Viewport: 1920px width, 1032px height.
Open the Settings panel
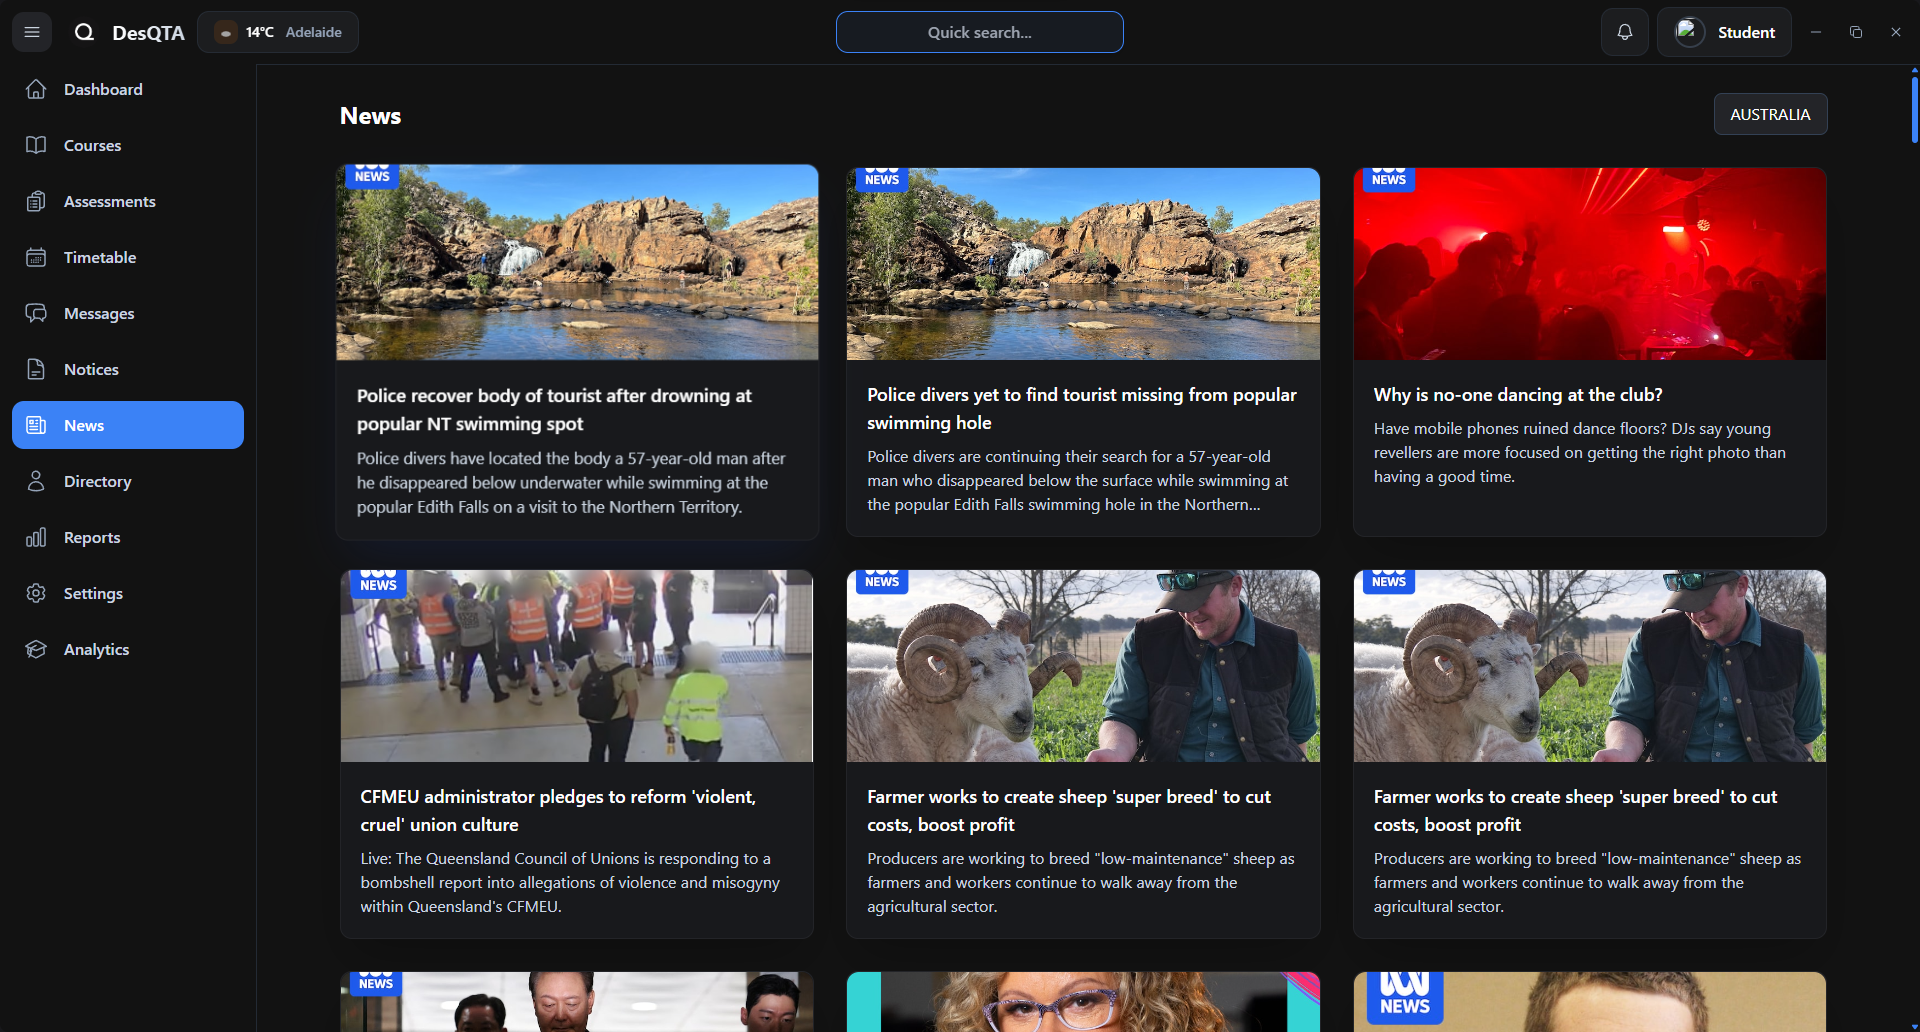pos(93,593)
